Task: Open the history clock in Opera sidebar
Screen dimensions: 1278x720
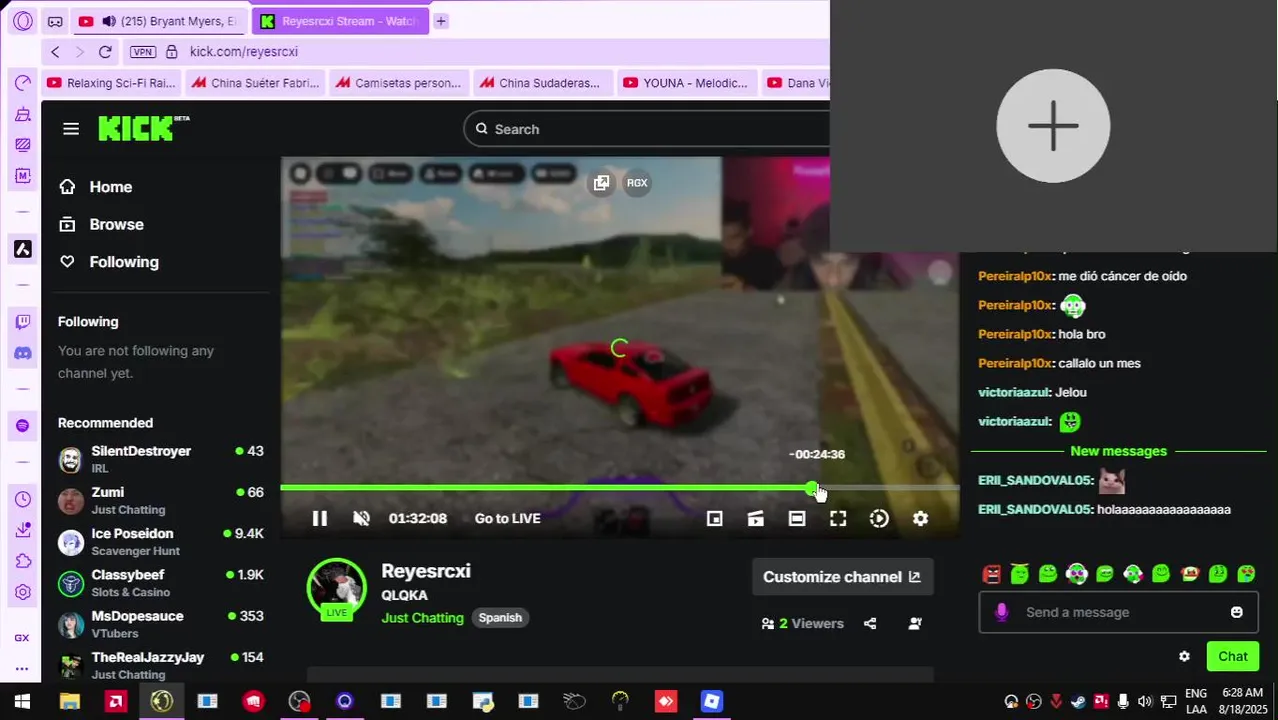Action: (x=23, y=499)
